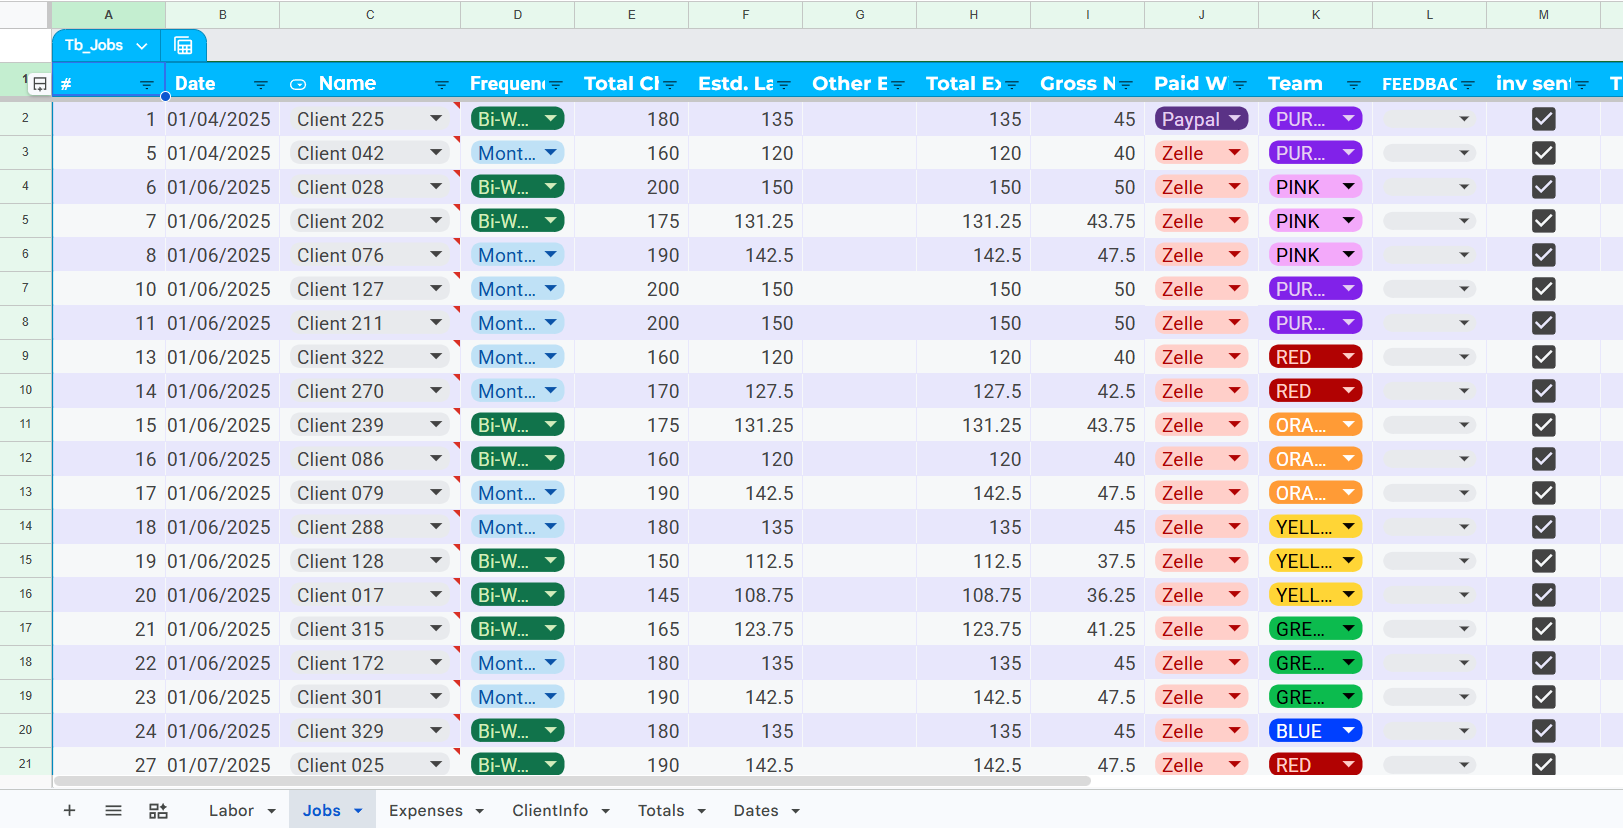The height and width of the screenshot is (828, 1623).
Task: Click the Team column header cell
Action: point(1315,84)
